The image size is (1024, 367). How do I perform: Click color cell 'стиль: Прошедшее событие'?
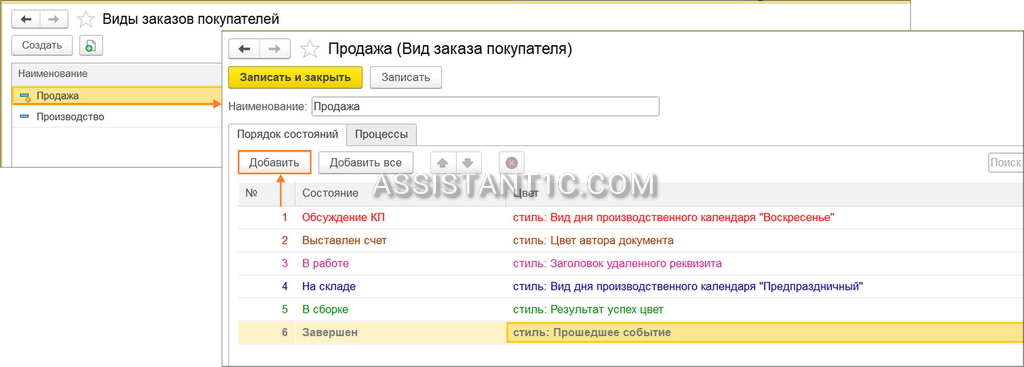(765, 332)
